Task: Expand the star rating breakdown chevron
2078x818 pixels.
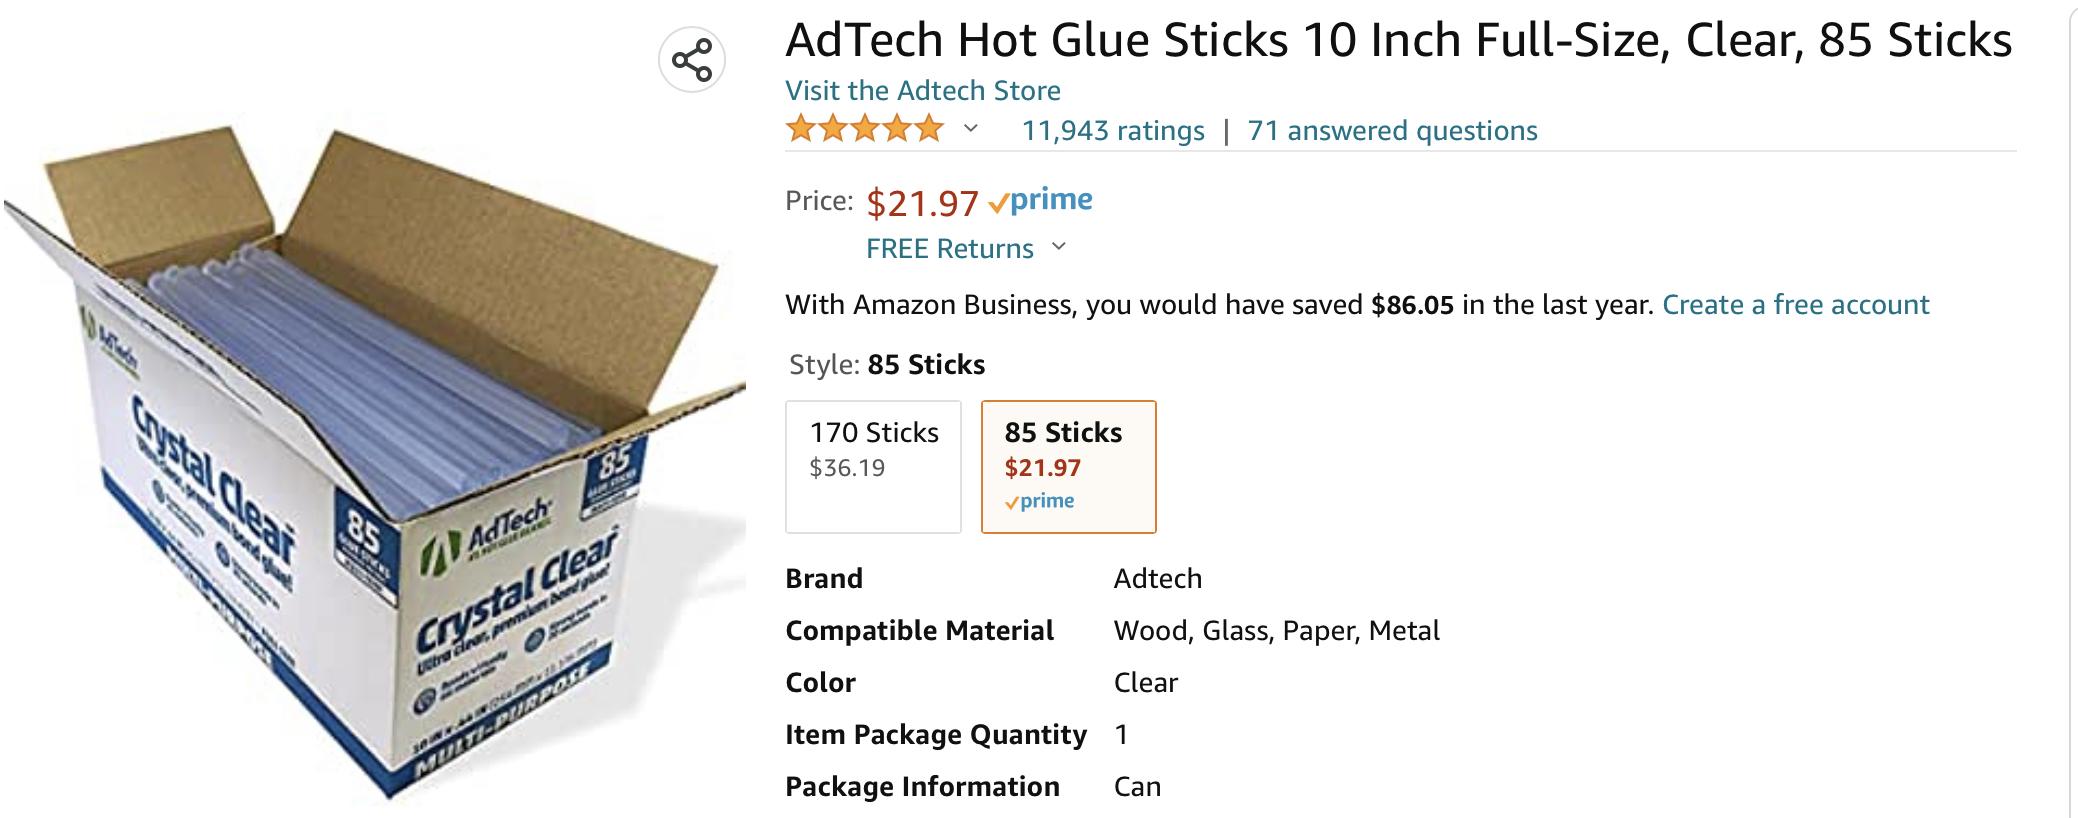Action: pyautogui.click(x=970, y=130)
